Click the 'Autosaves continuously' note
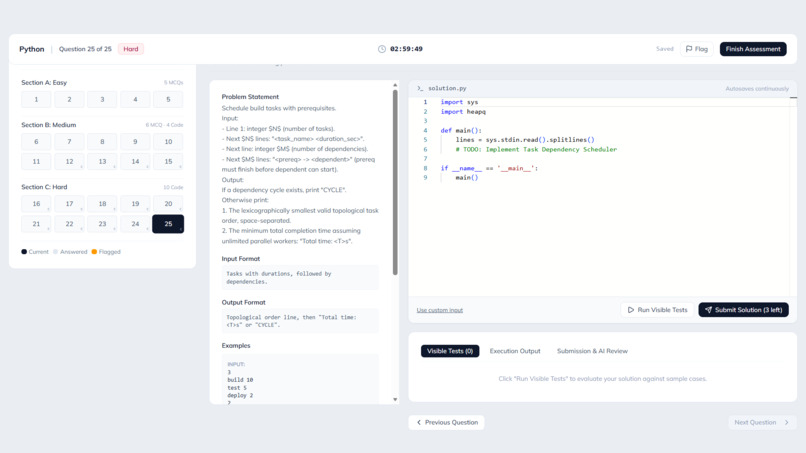This screenshot has width=806, height=453. 757,89
